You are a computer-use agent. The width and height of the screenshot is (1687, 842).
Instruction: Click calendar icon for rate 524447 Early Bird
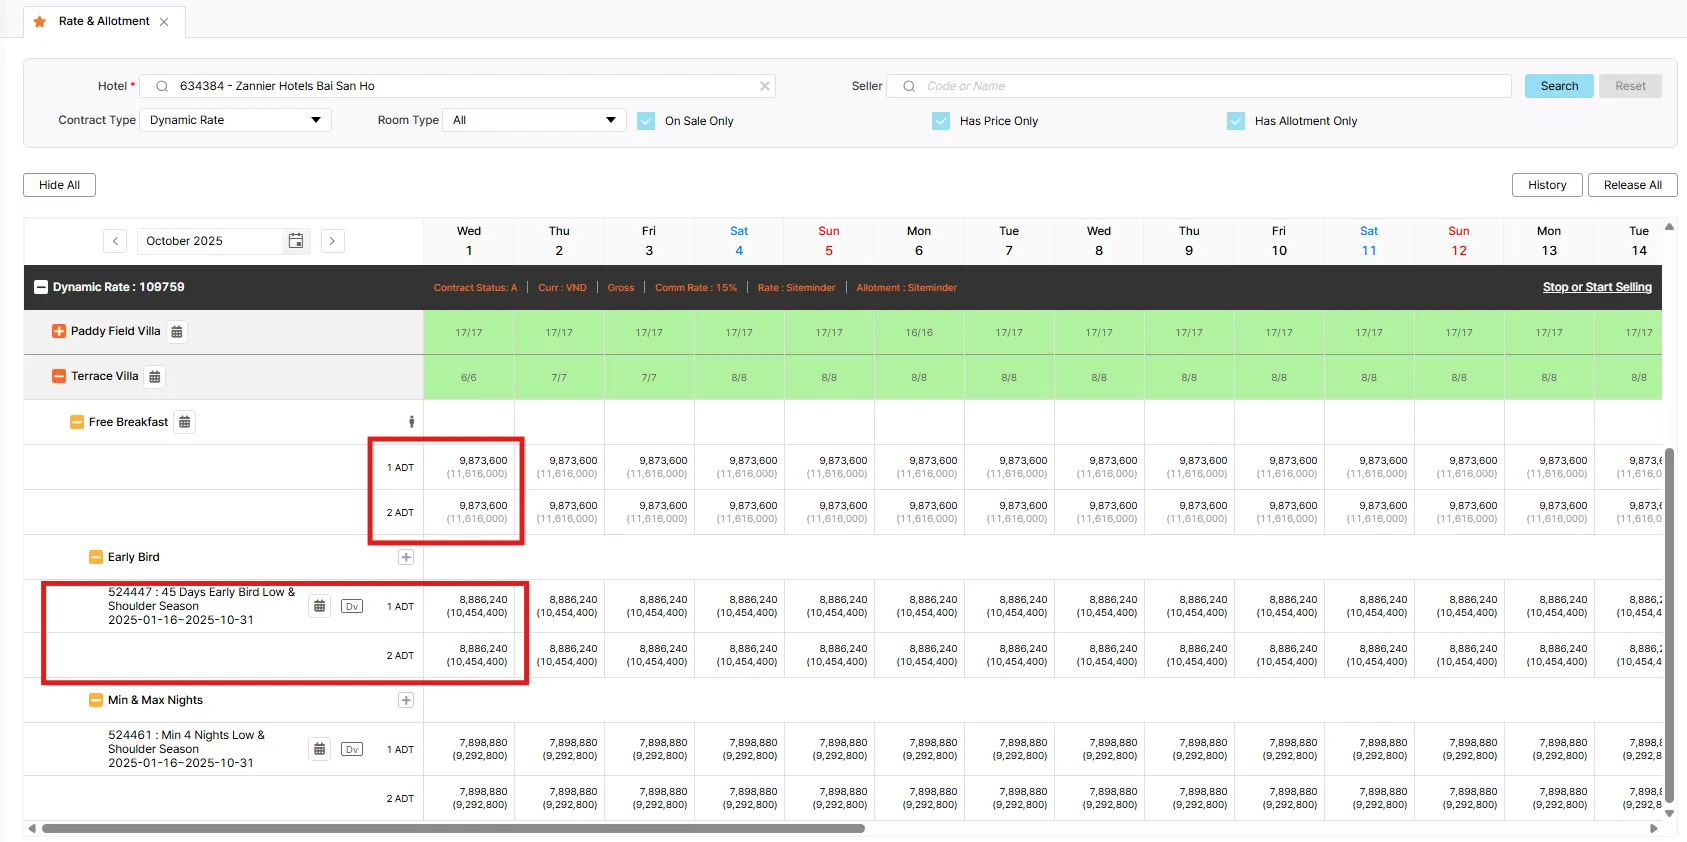point(319,606)
